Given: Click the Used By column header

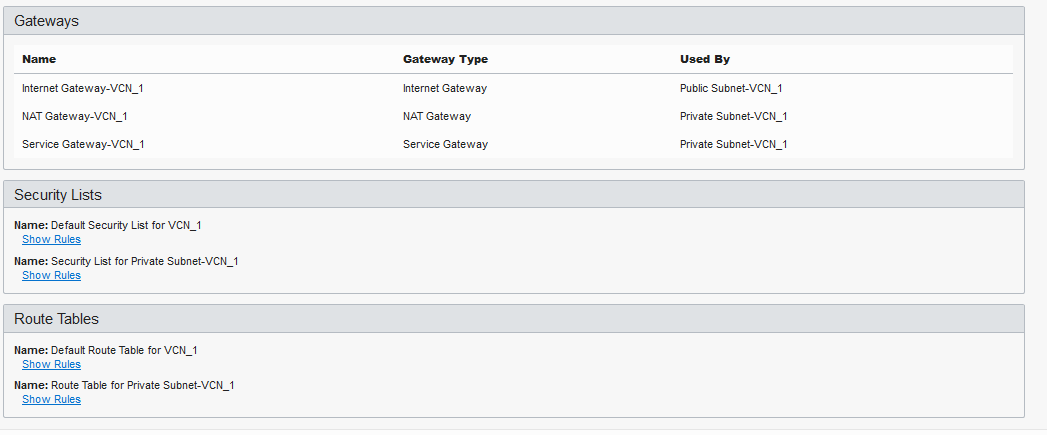Looking at the screenshot, I should click(705, 59).
